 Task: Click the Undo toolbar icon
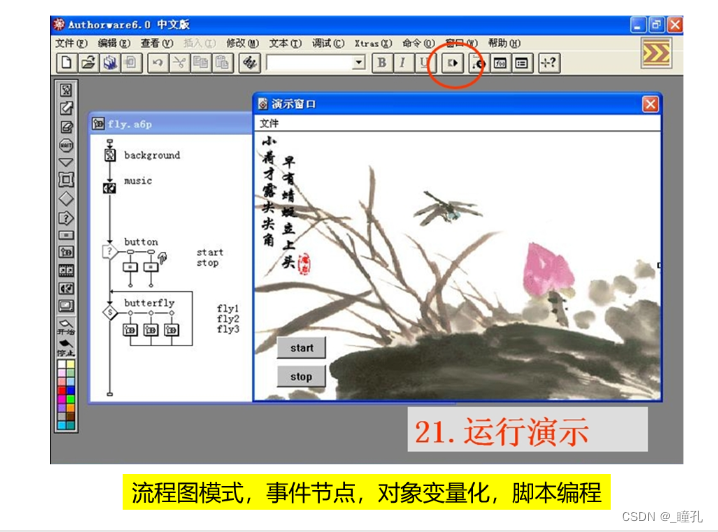tap(158, 63)
